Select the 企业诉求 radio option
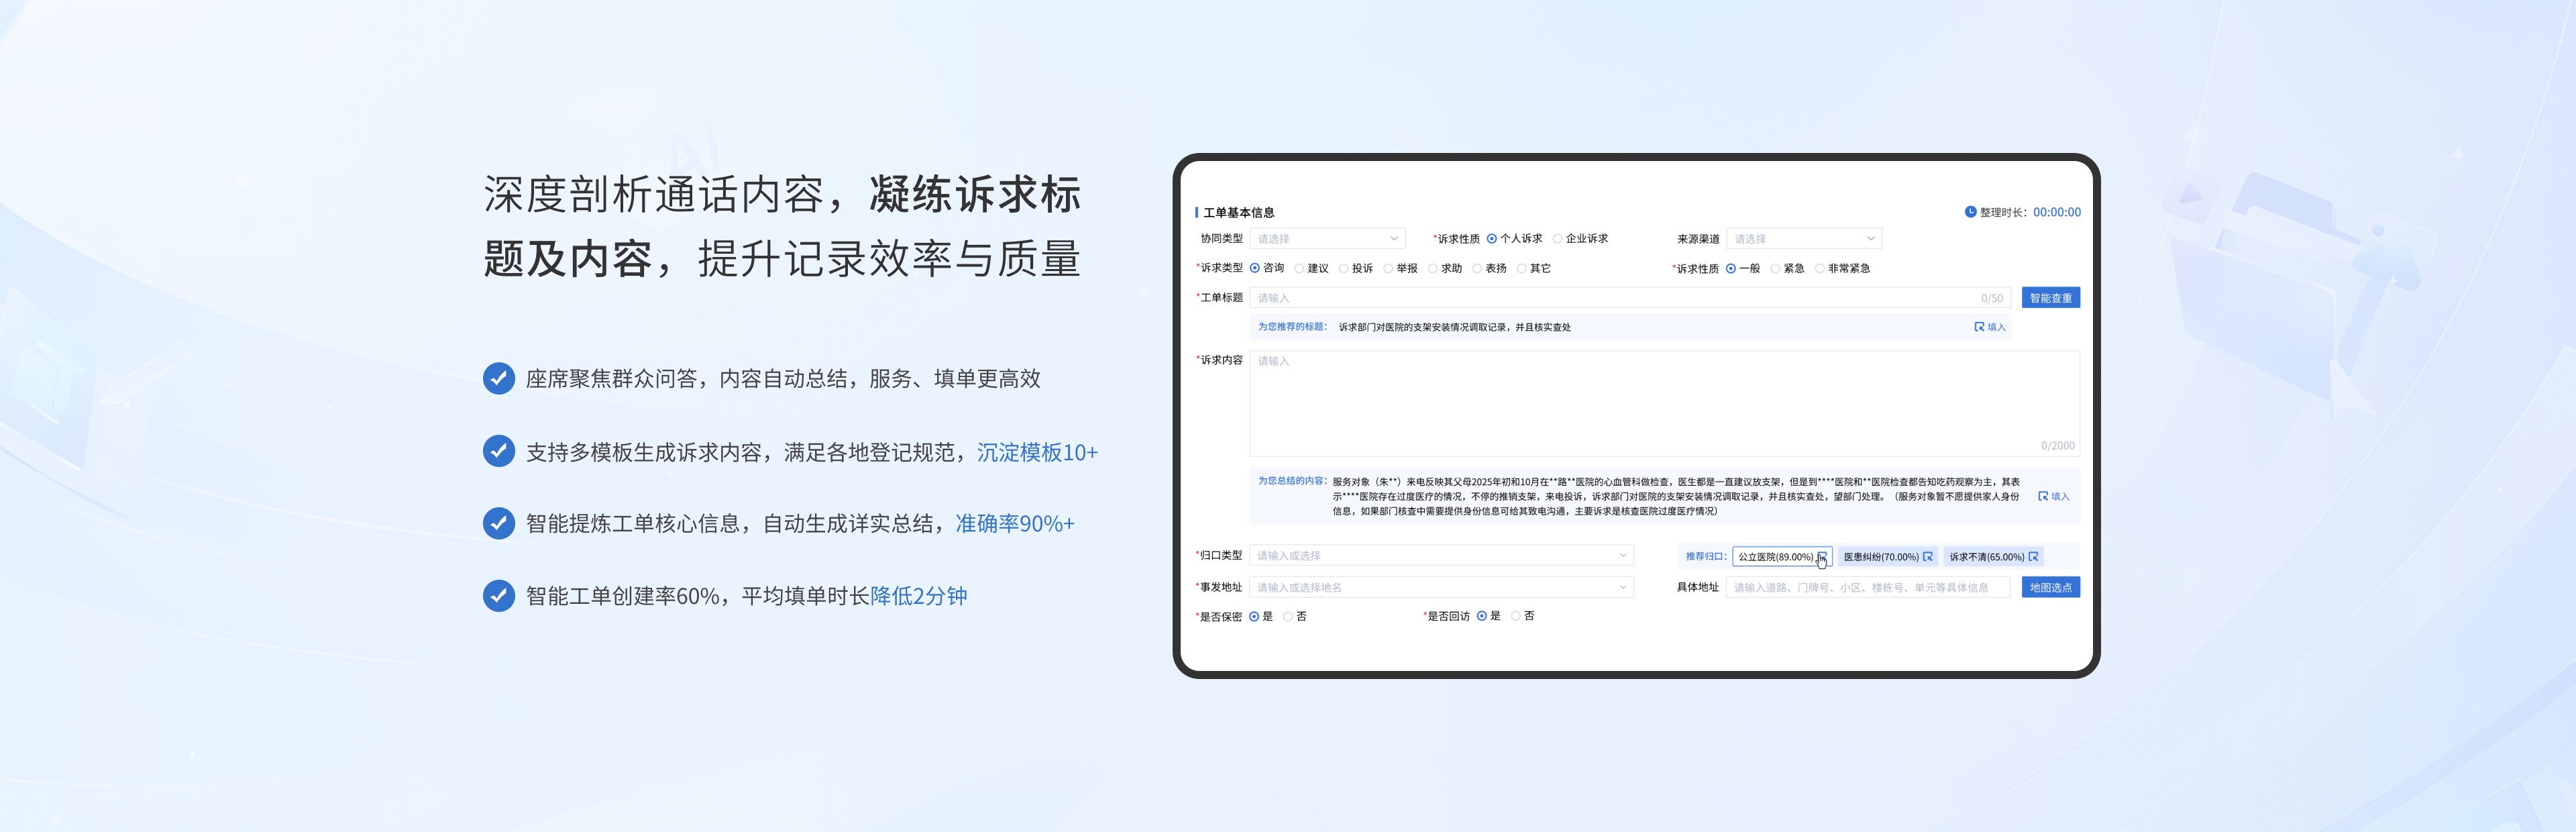The width and height of the screenshot is (2576, 832). pos(1557,239)
